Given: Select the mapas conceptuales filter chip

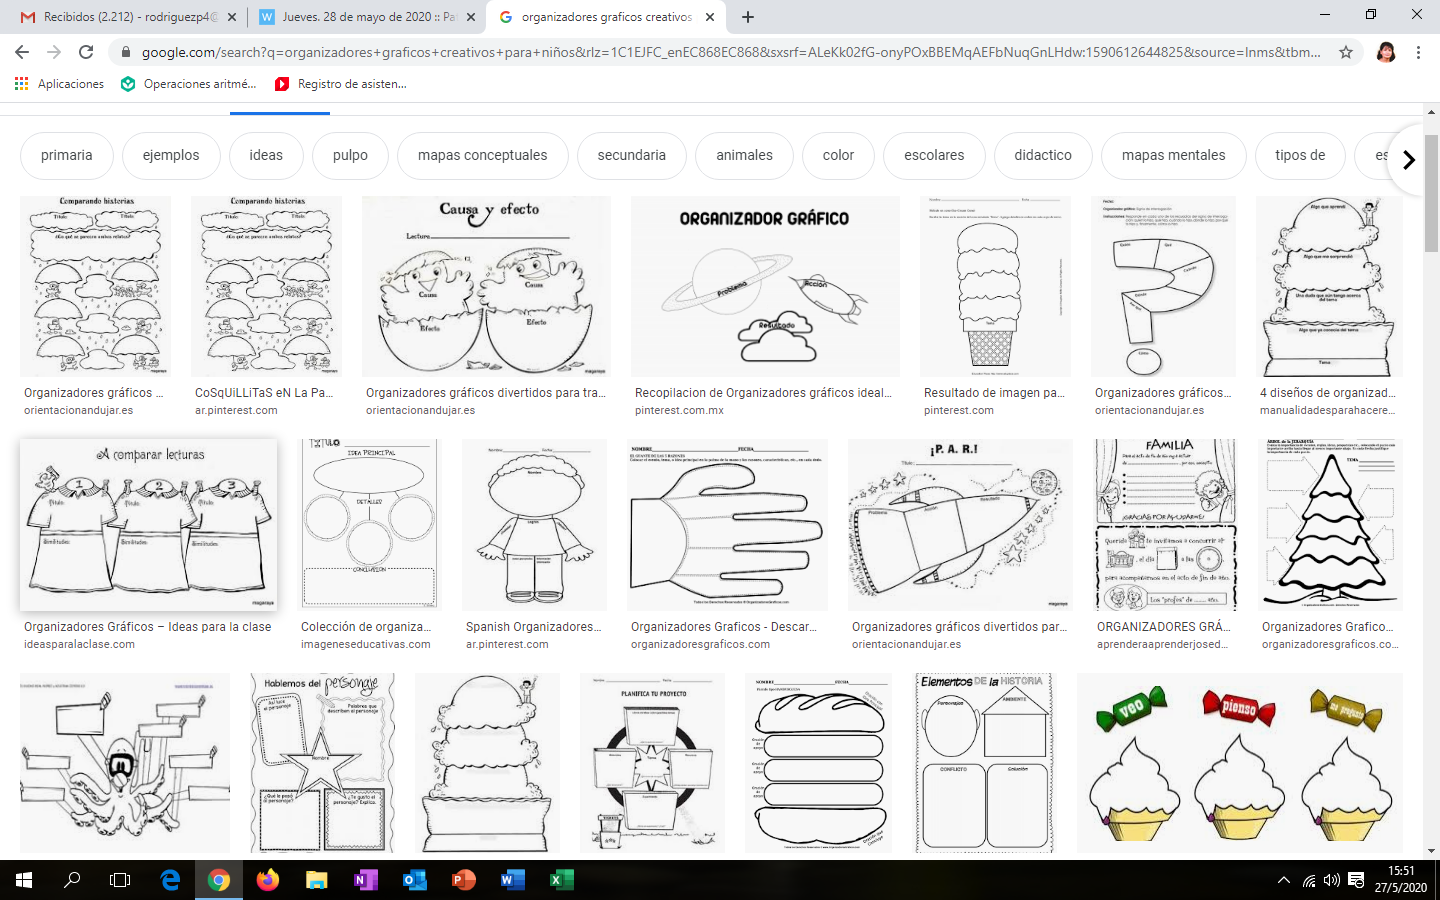Looking at the screenshot, I should pos(482,155).
